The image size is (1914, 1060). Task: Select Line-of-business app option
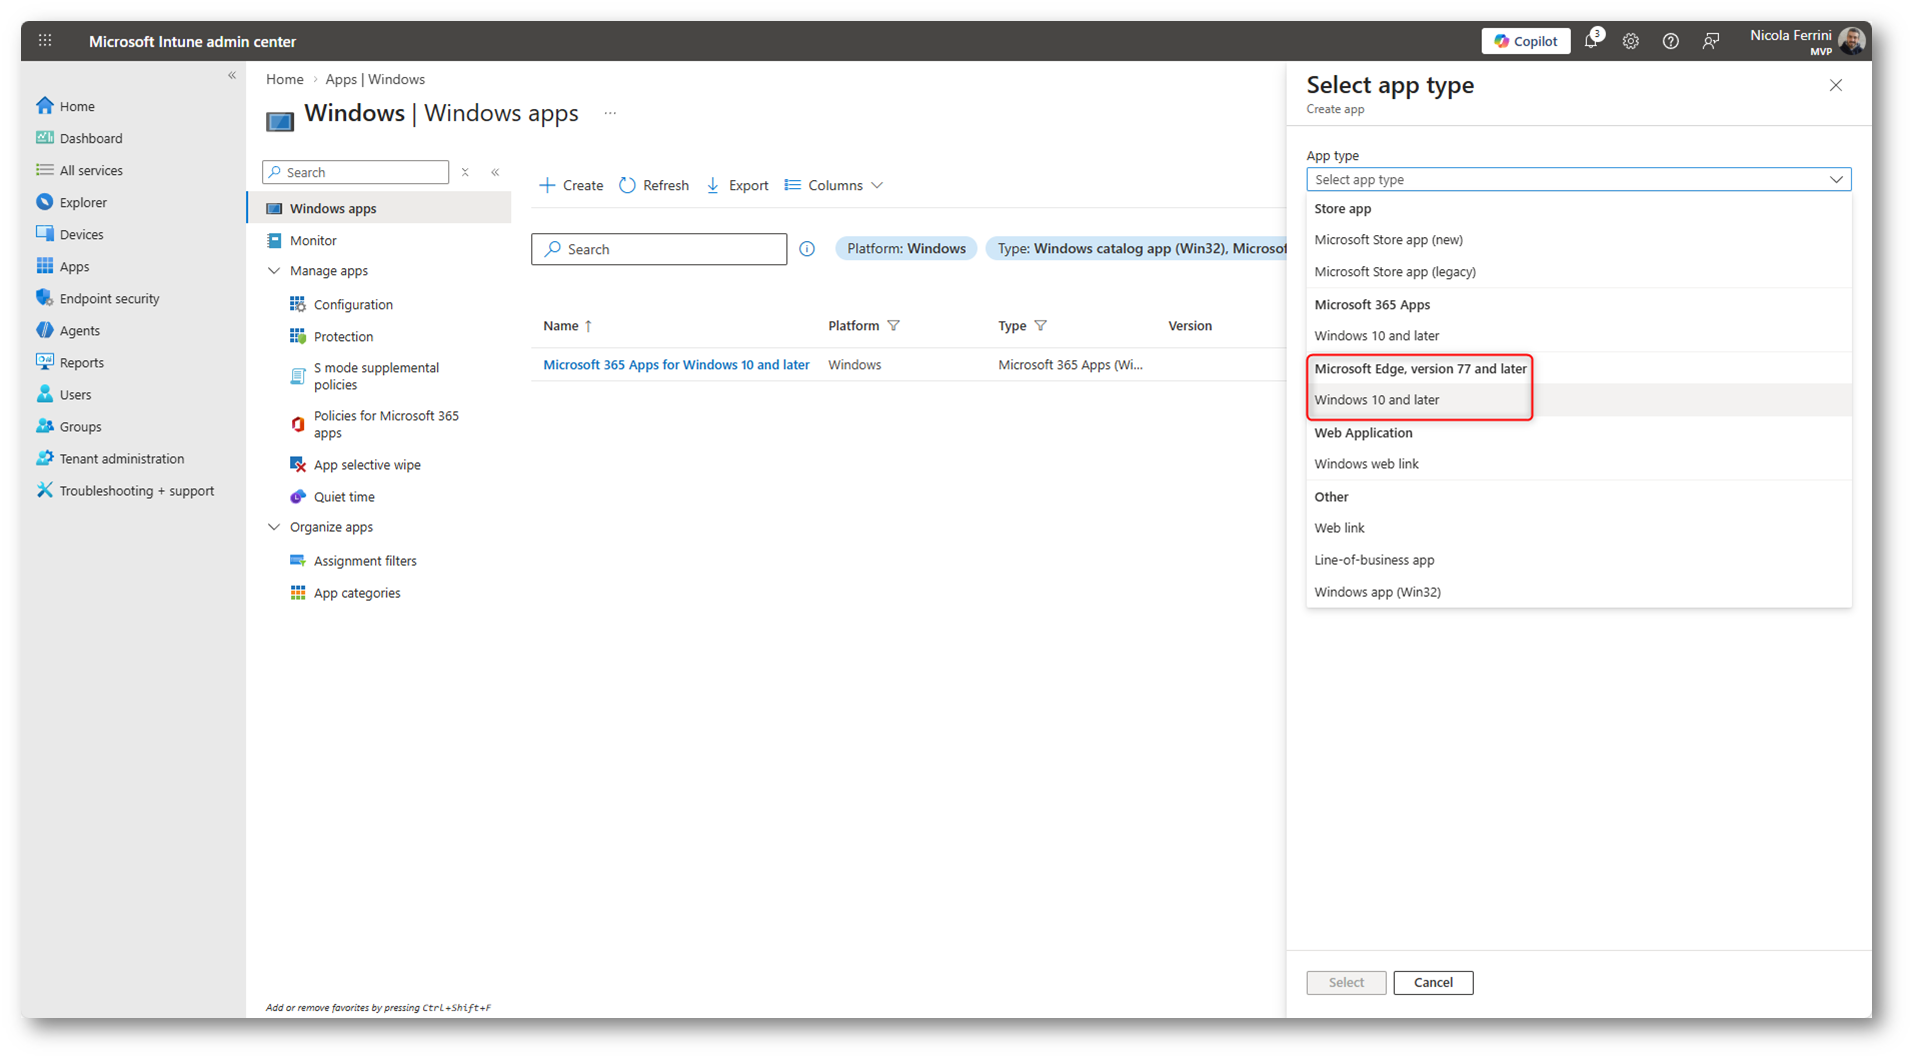[1374, 560]
